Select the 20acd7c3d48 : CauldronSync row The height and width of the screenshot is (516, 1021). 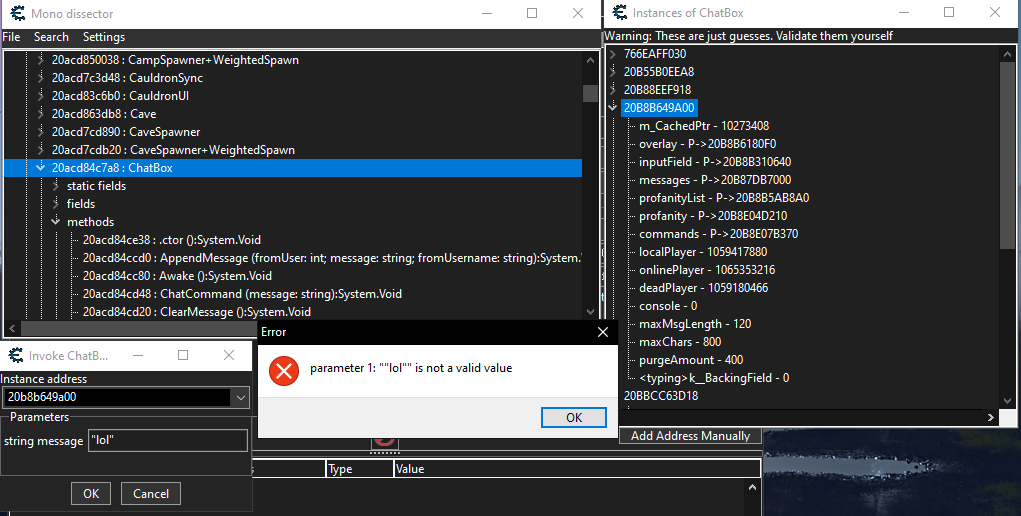coord(128,78)
